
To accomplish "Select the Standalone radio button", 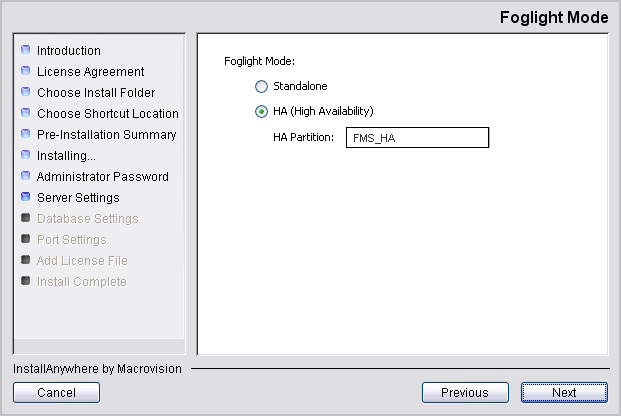I will (x=262, y=87).
